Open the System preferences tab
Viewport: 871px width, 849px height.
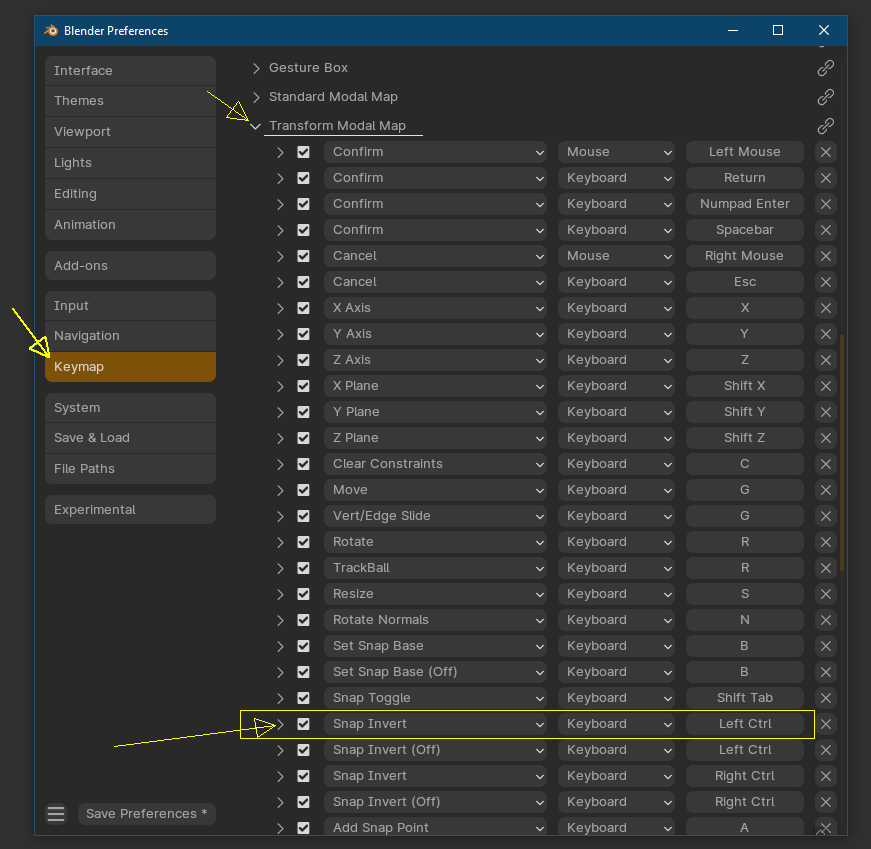[131, 408]
